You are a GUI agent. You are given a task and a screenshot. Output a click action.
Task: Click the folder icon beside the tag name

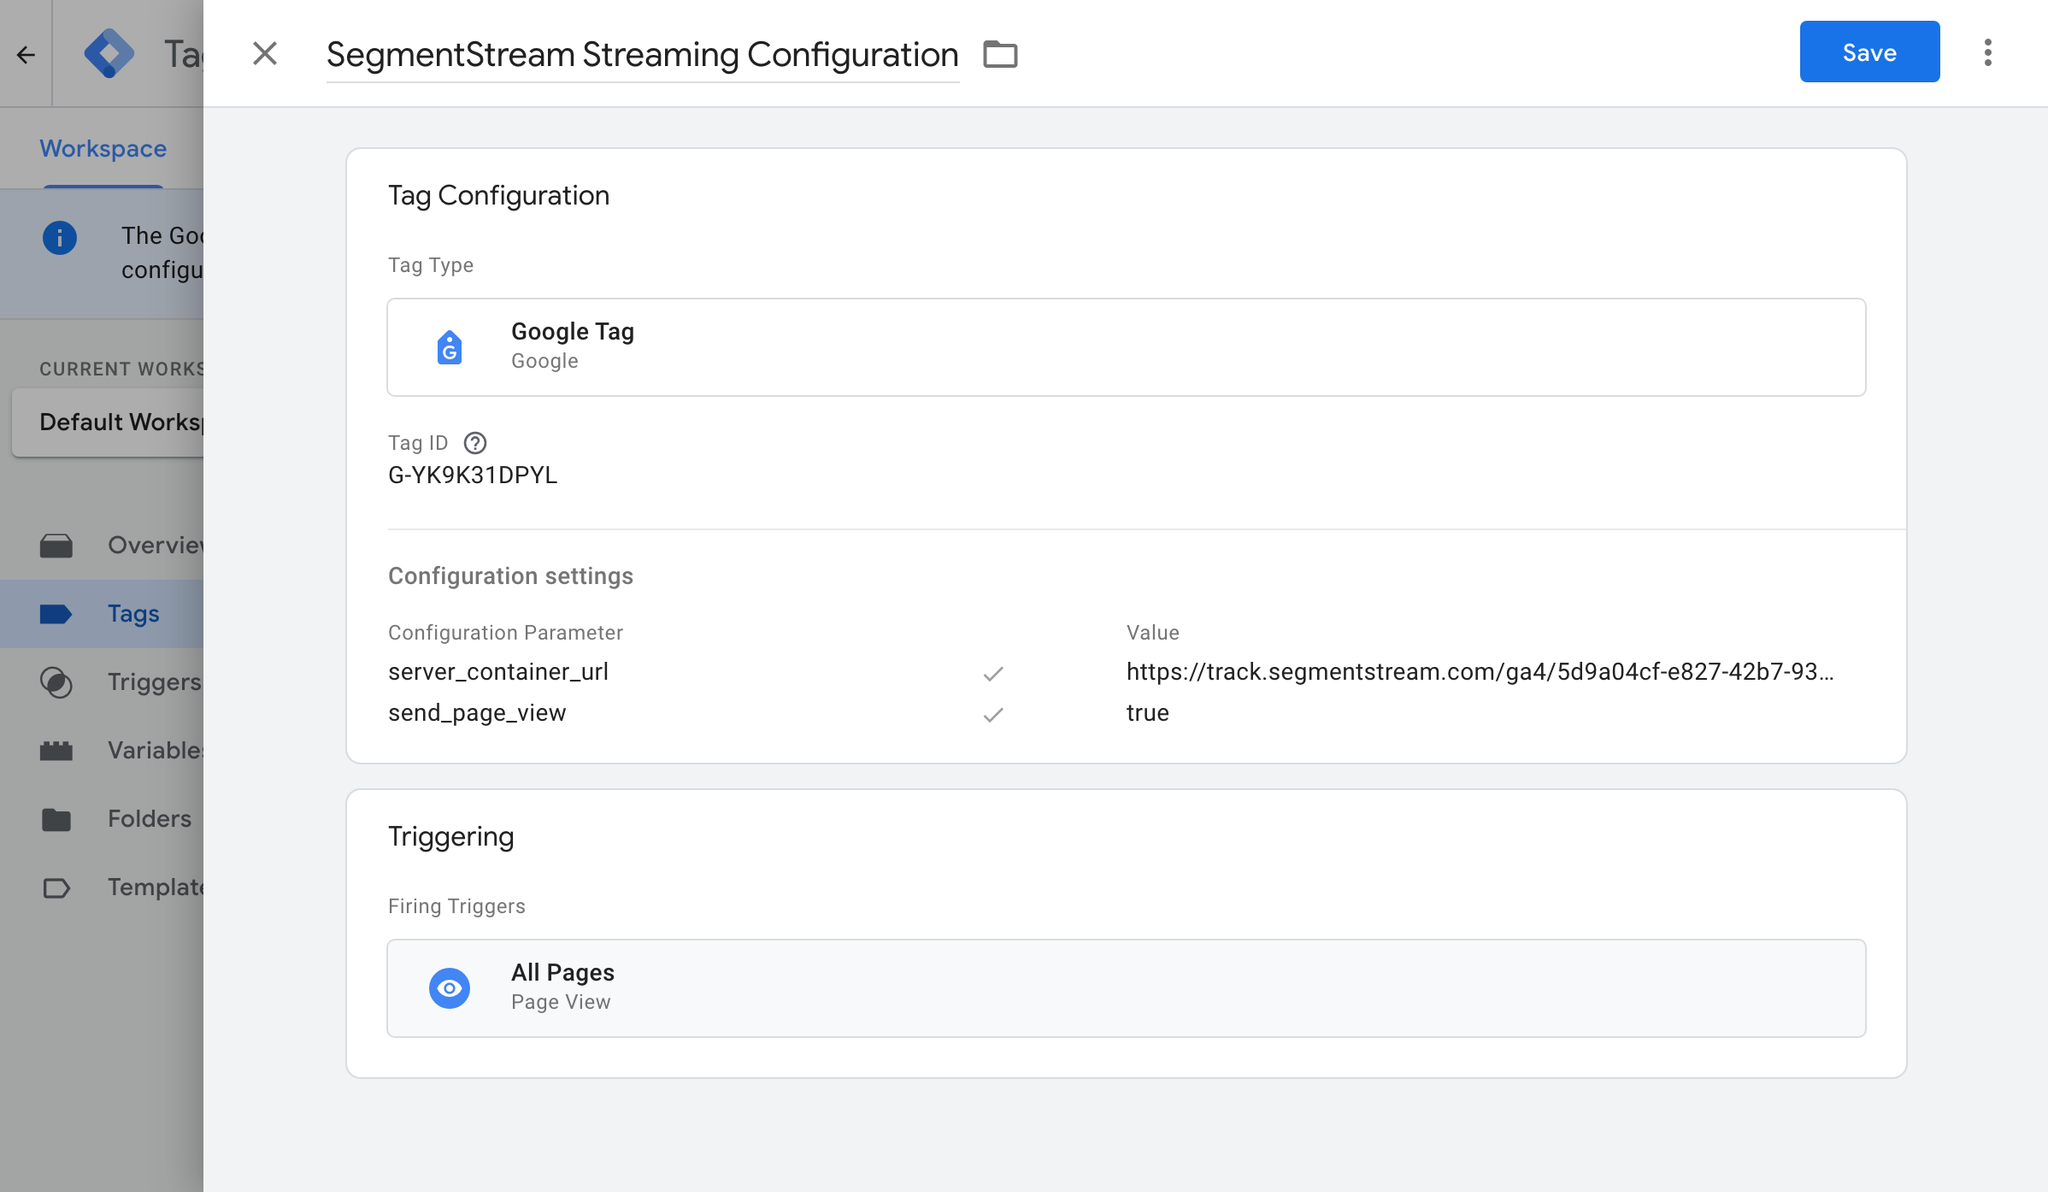pyautogui.click(x=1000, y=54)
